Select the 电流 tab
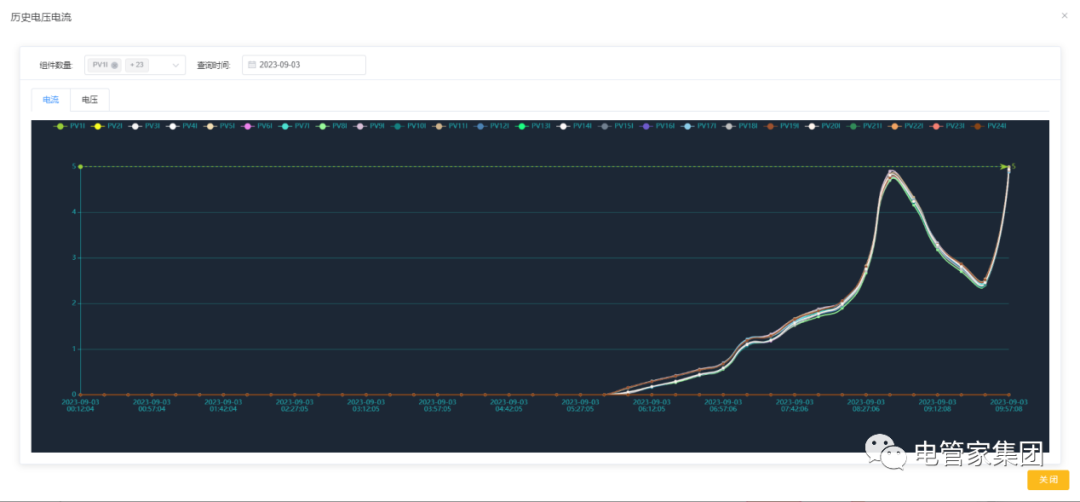This screenshot has width=1080, height=502. [50, 99]
